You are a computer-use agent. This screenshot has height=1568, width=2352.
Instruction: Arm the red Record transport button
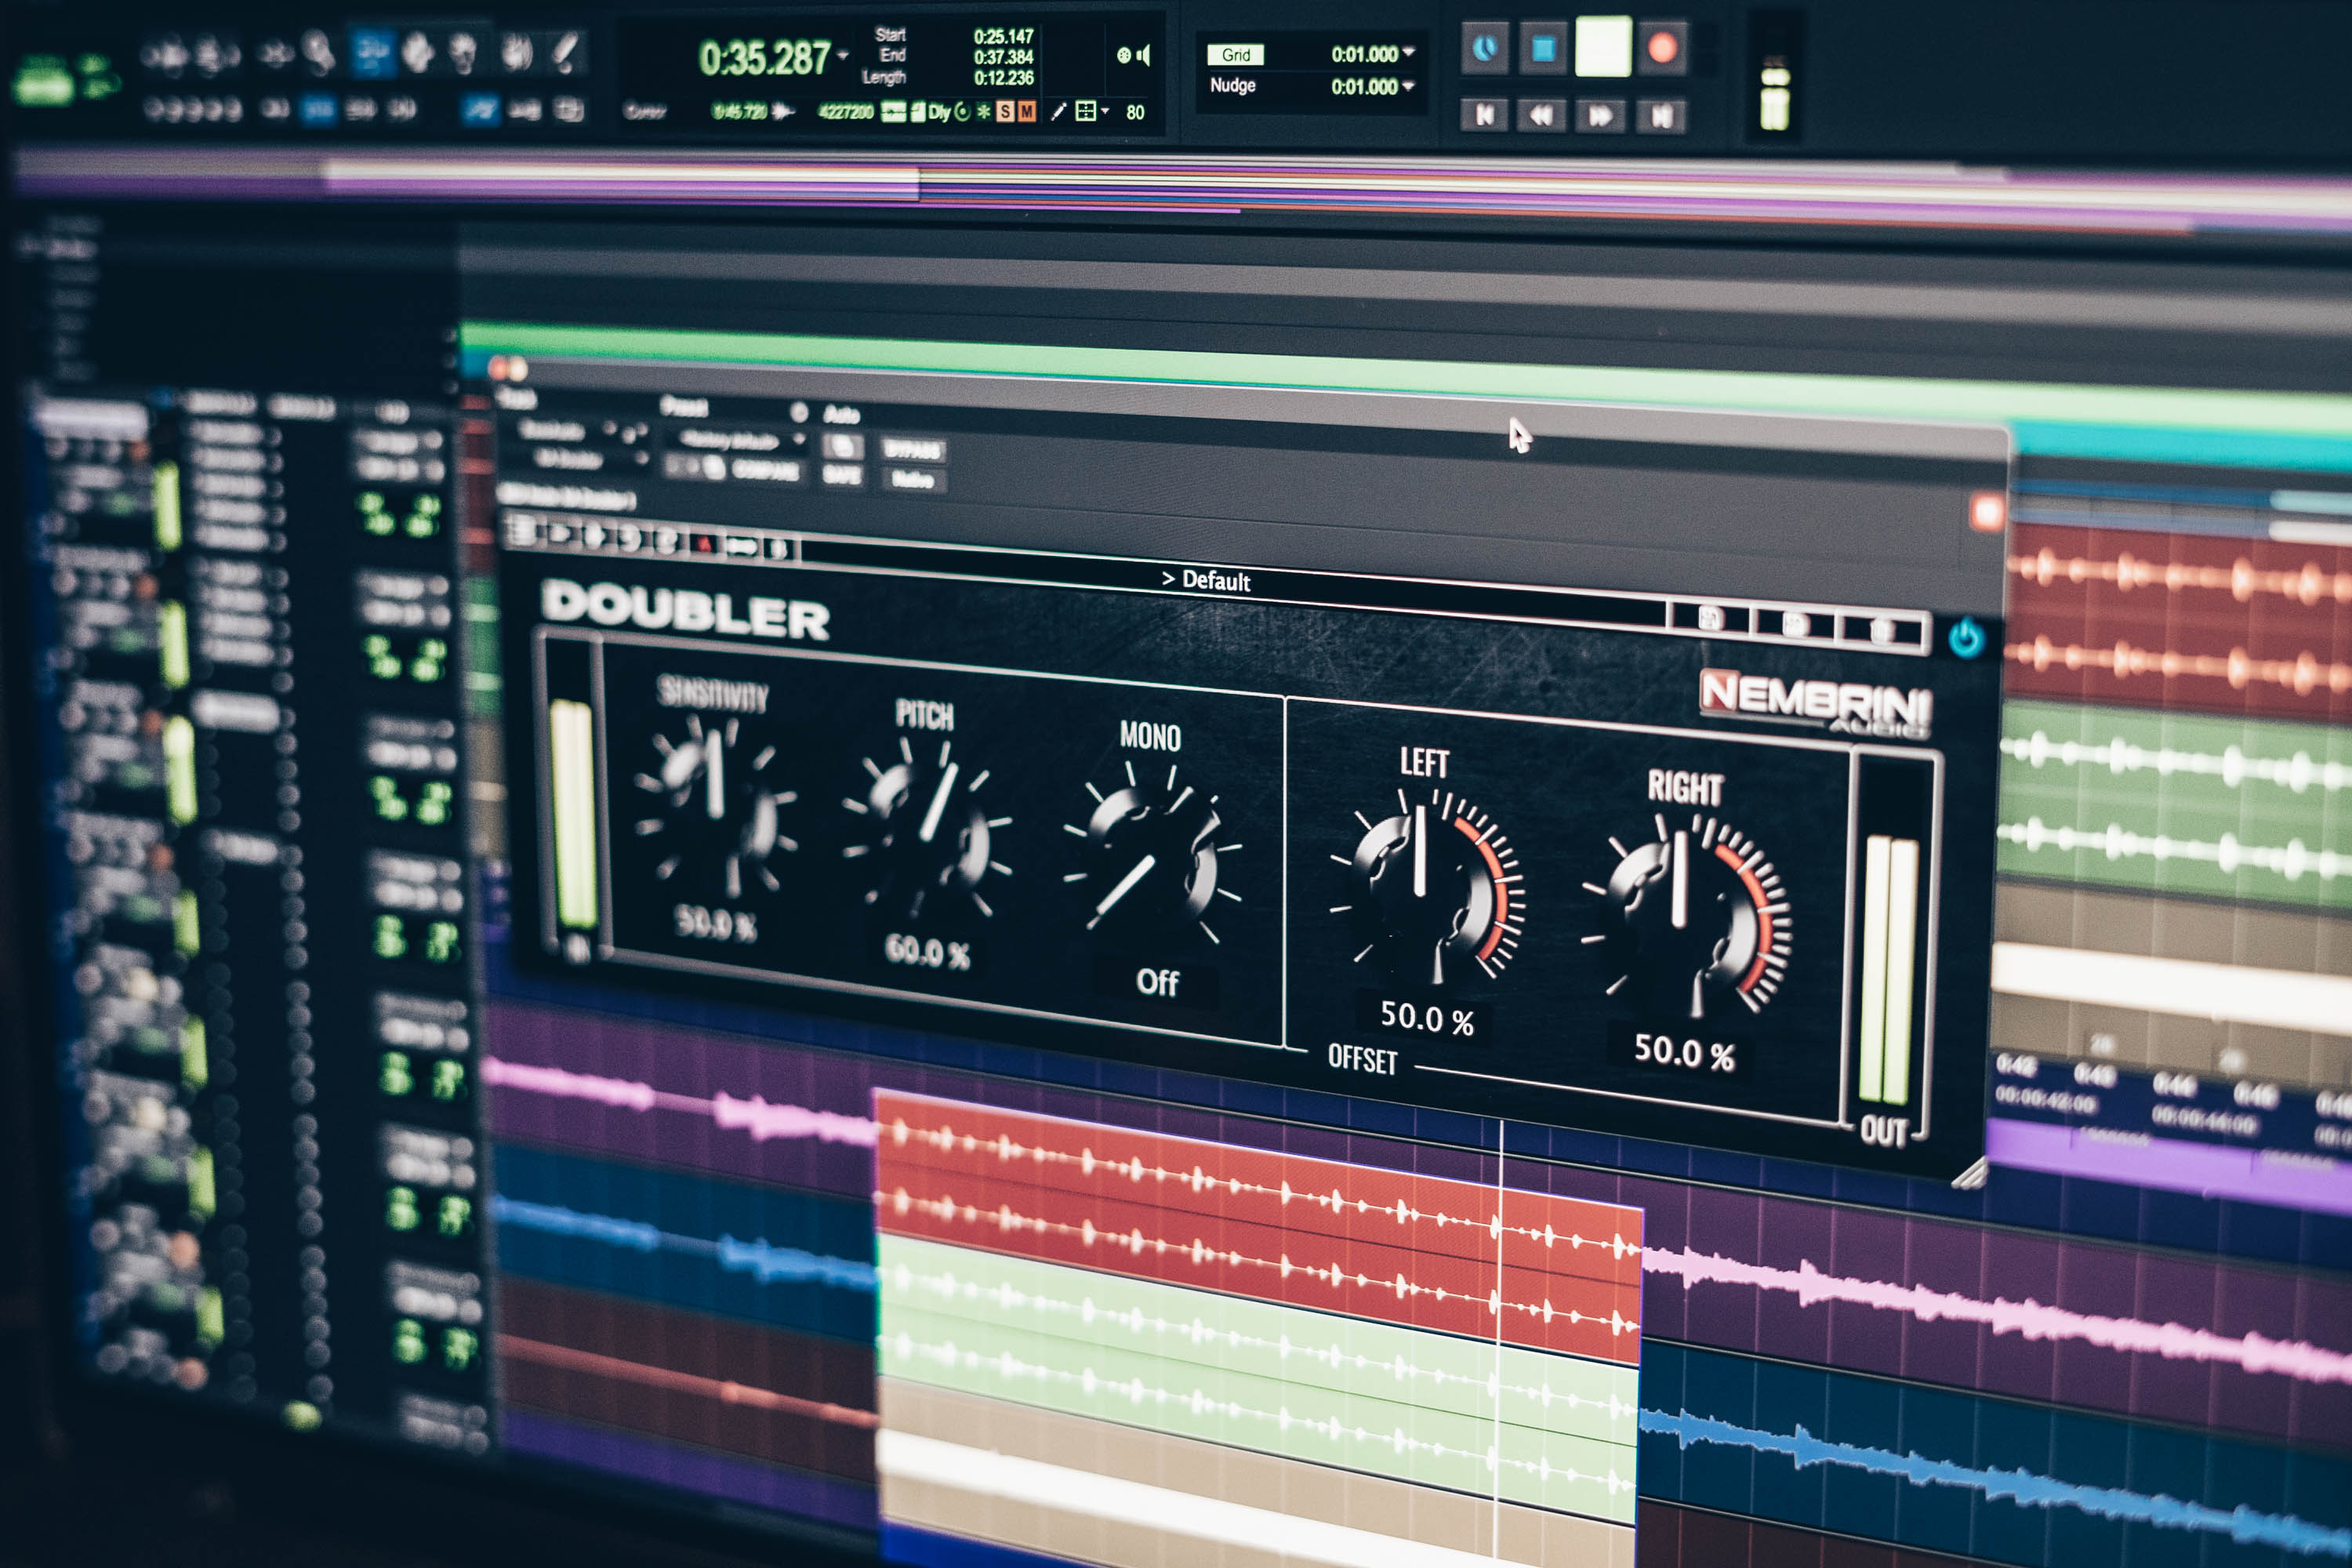[x=1662, y=49]
